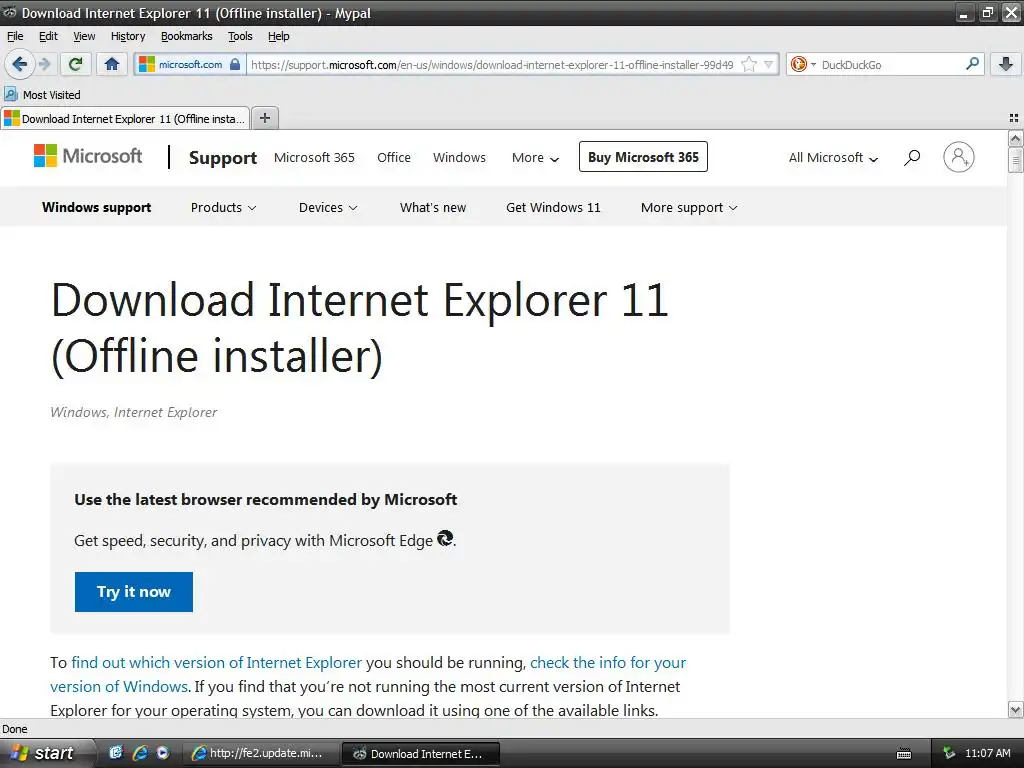Go to Microsoft 365 link

[314, 157]
